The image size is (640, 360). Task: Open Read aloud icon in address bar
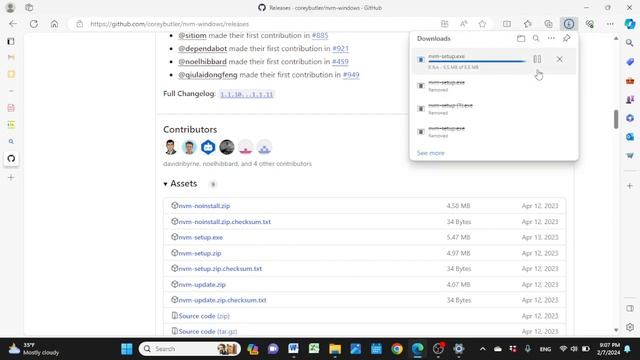pyautogui.click(x=464, y=24)
